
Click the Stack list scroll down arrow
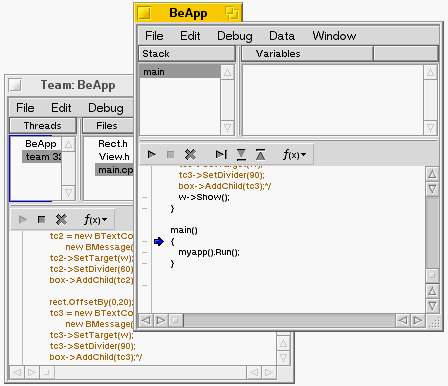(x=227, y=128)
